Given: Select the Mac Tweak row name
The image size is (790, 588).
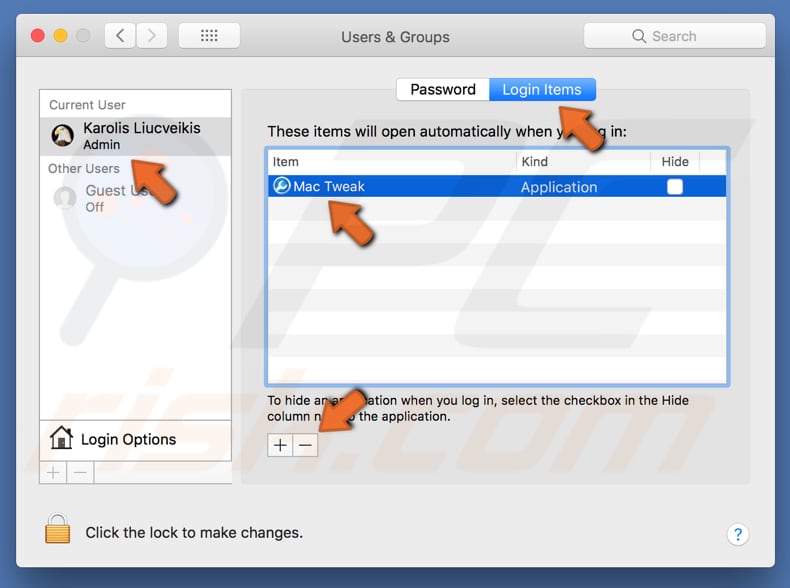Looking at the screenshot, I should 329,187.
